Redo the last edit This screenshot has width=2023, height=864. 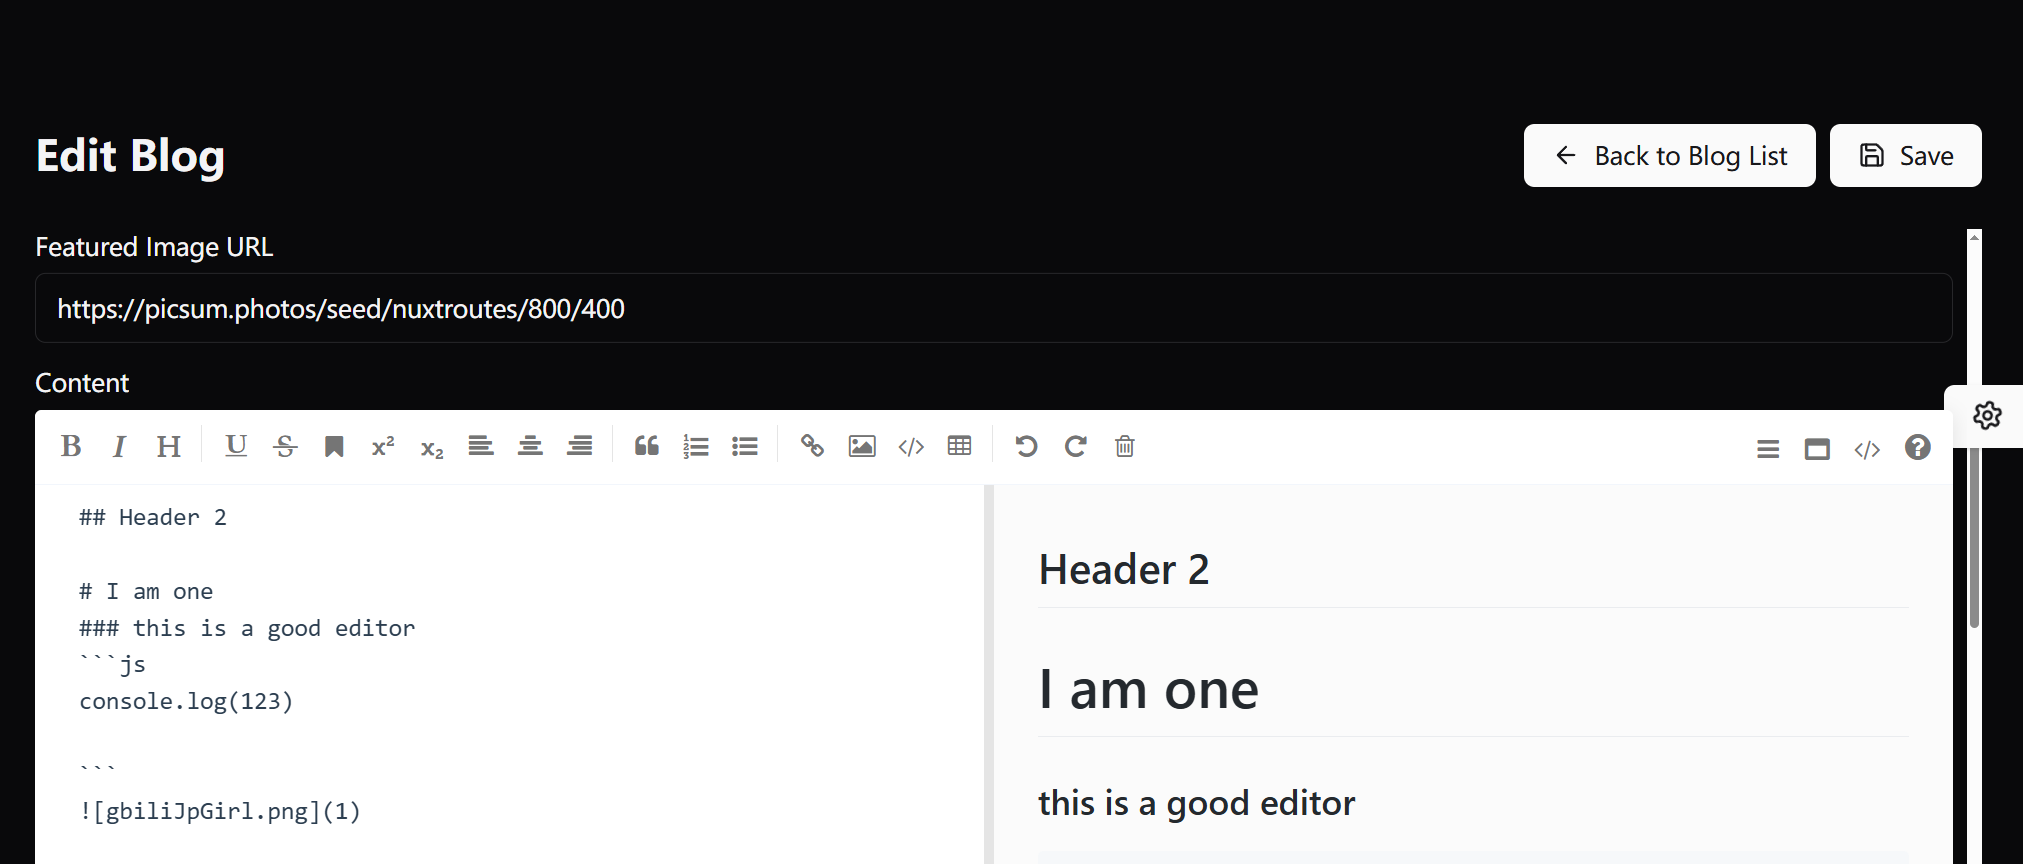tap(1076, 446)
